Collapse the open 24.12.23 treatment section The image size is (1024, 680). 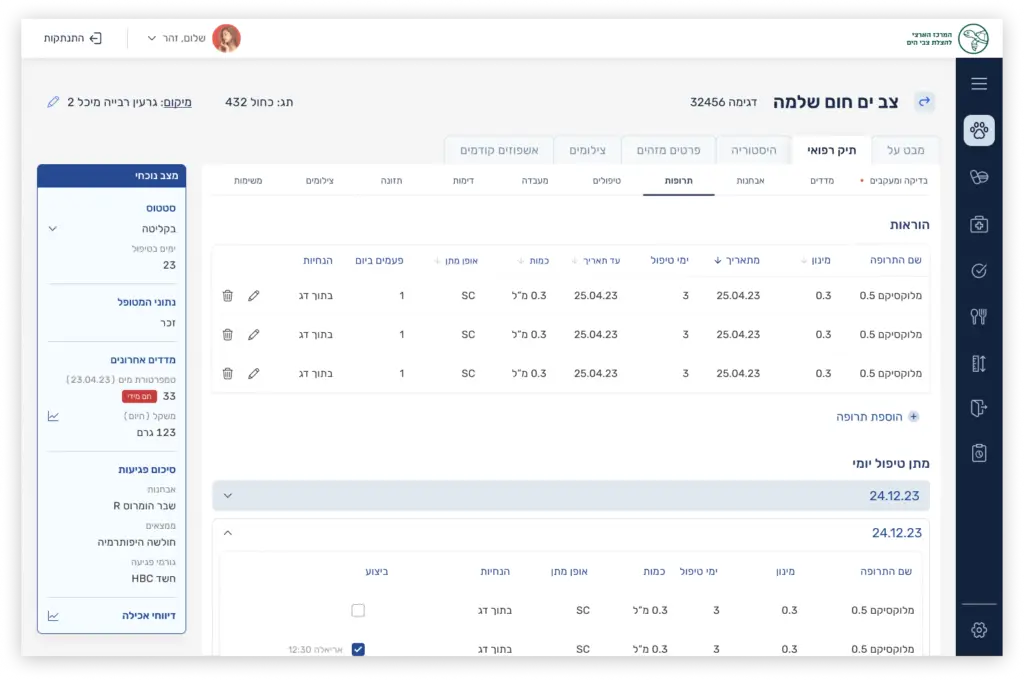pyautogui.click(x=228, y=533)
